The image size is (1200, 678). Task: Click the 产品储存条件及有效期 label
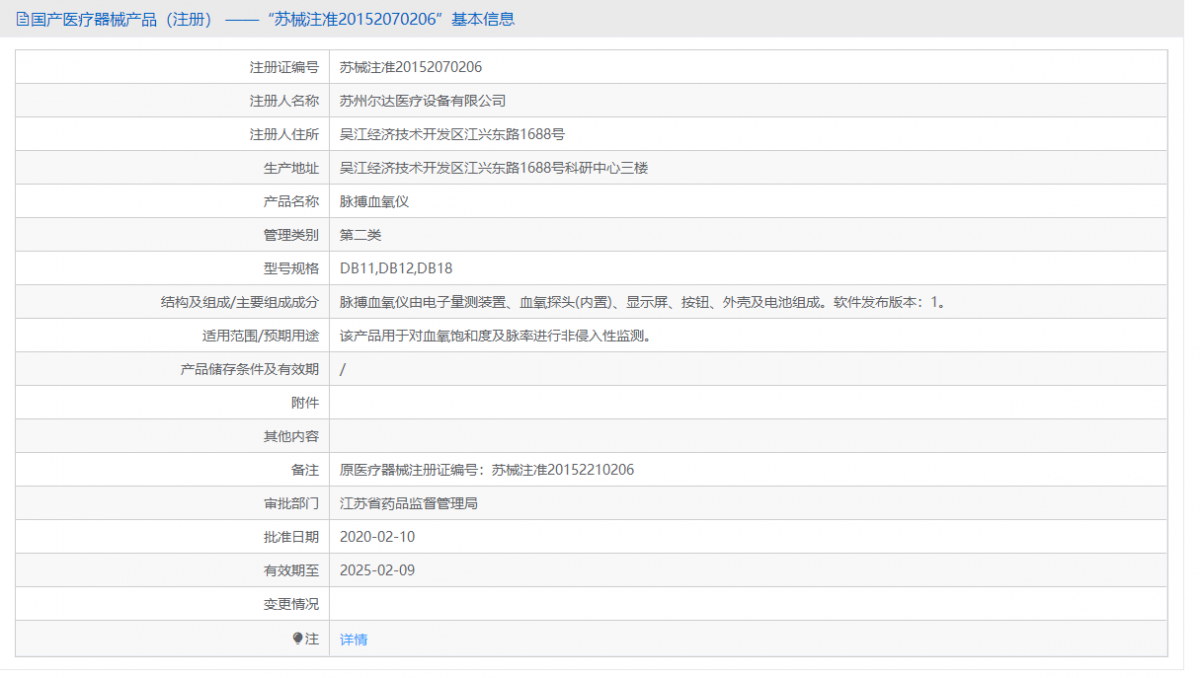tap(249, 369)
